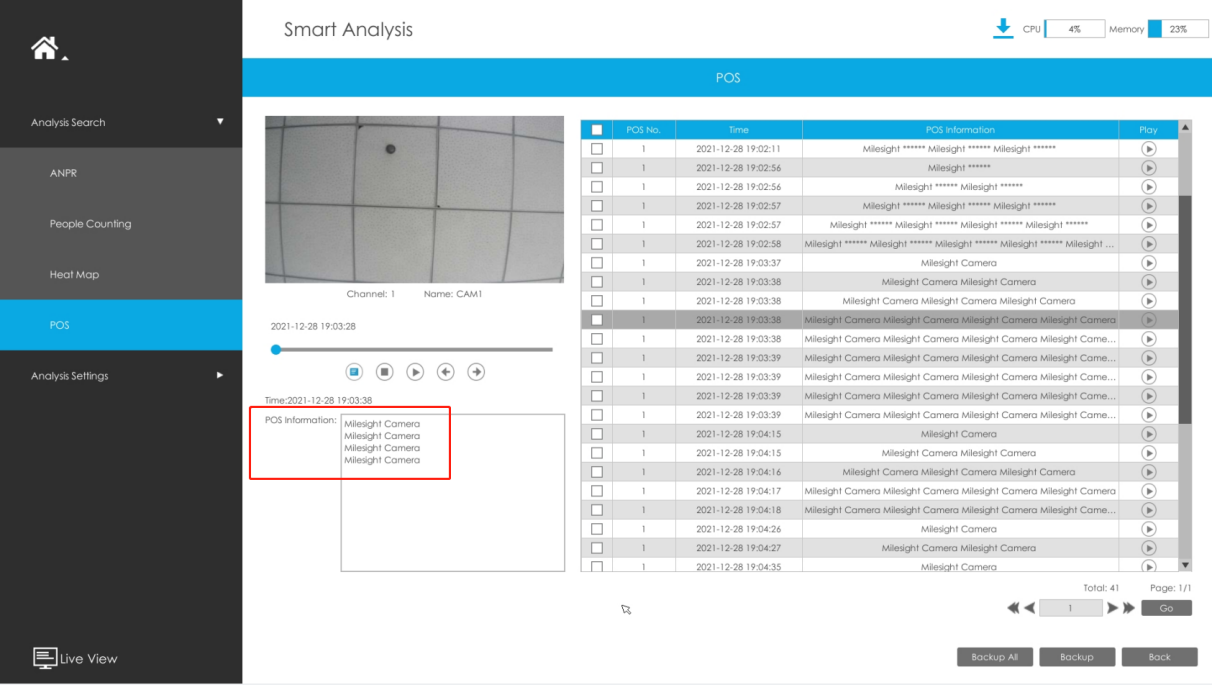Click the page number input field
Screen dimensions: 1212x685
click(x=1070, y=608)
